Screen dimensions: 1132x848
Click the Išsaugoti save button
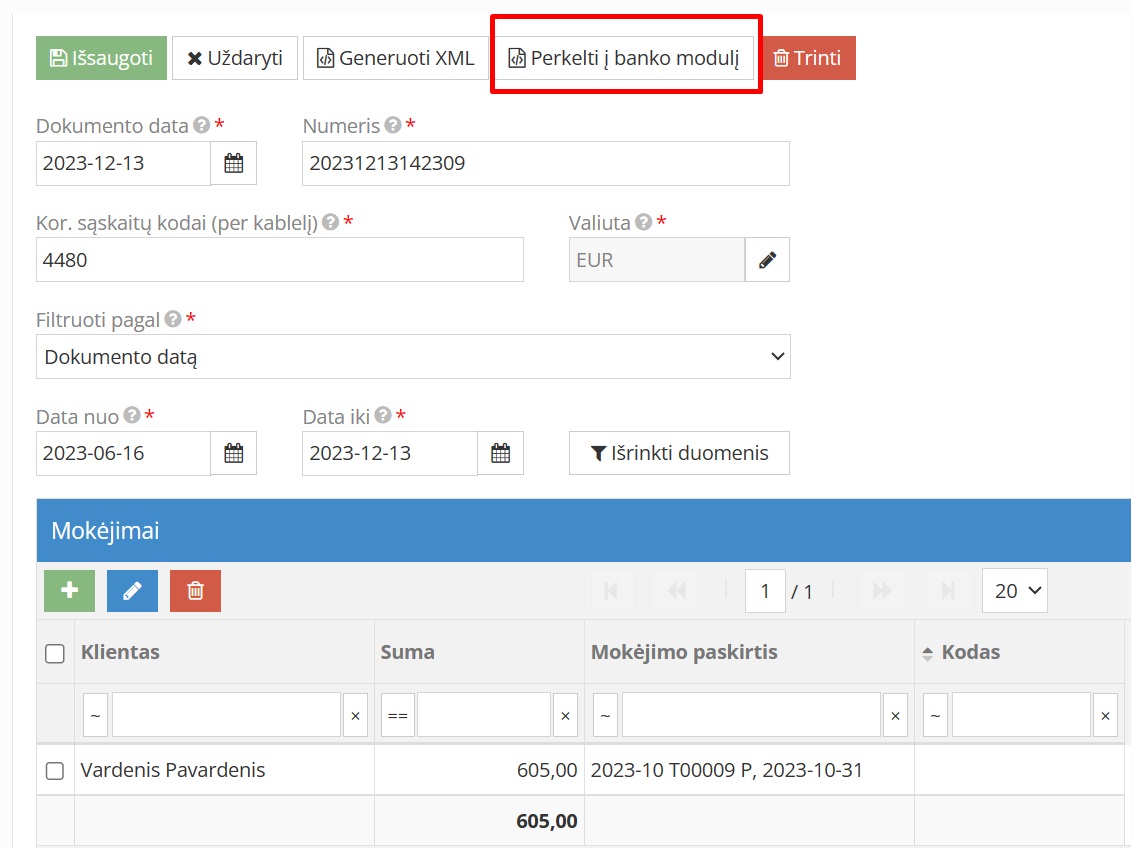click(x=101, y=58)
